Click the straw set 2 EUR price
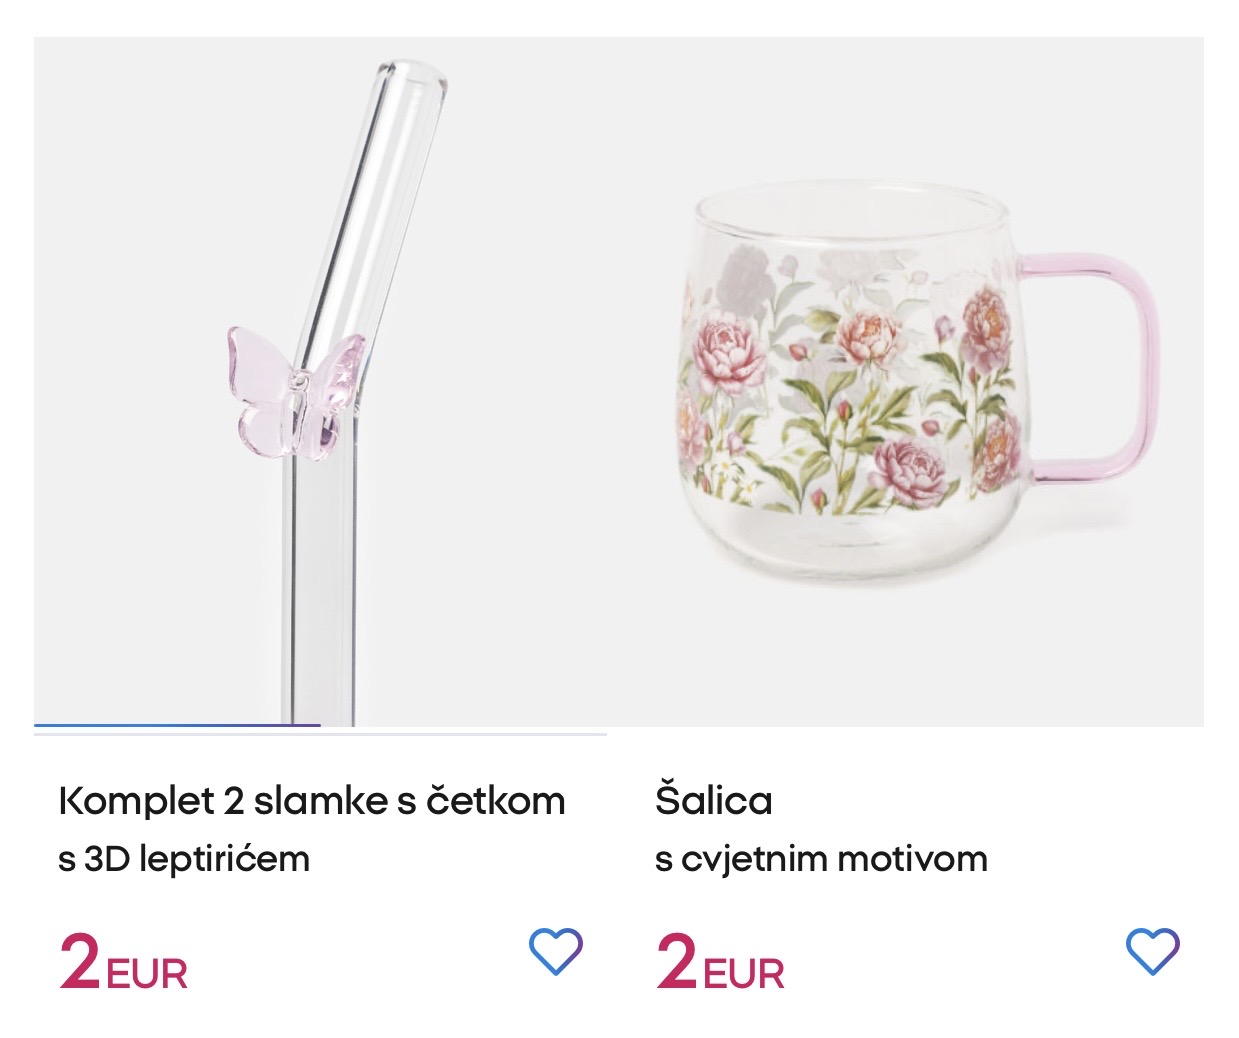Screen dimensions: 1239x1038 (x=80, y=963)
